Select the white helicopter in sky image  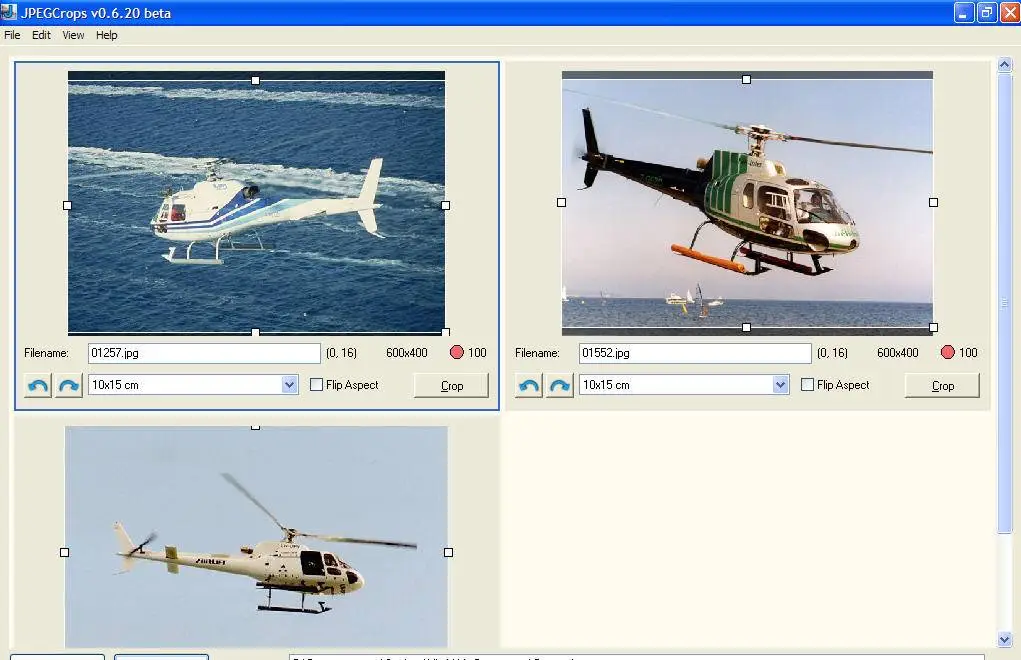pos(257,537)
